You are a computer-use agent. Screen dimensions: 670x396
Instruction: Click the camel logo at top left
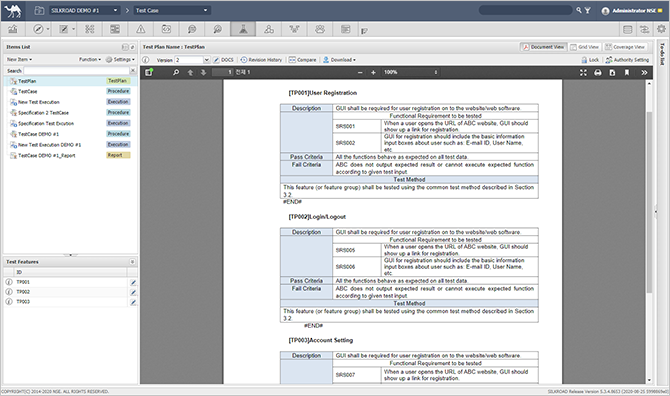coord(13,11)
